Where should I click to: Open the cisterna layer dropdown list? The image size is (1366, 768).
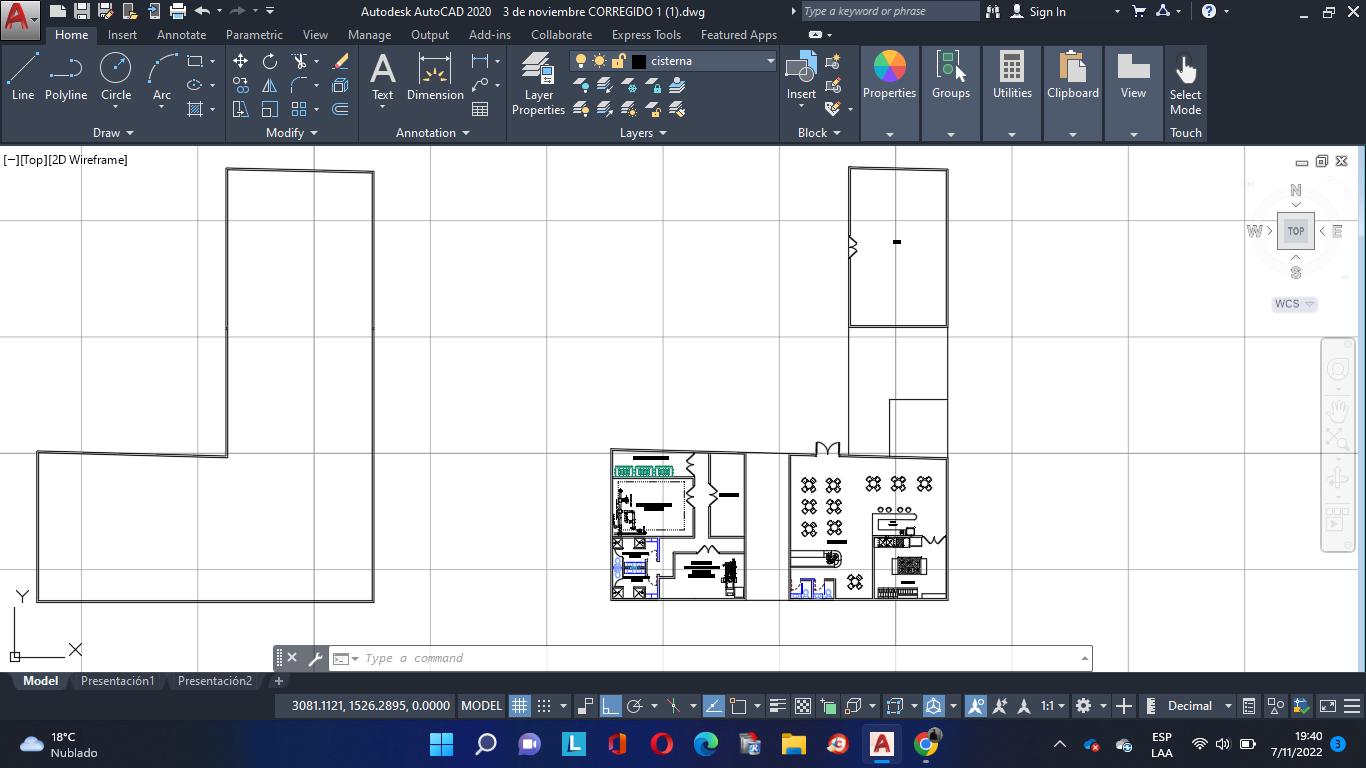770,61
